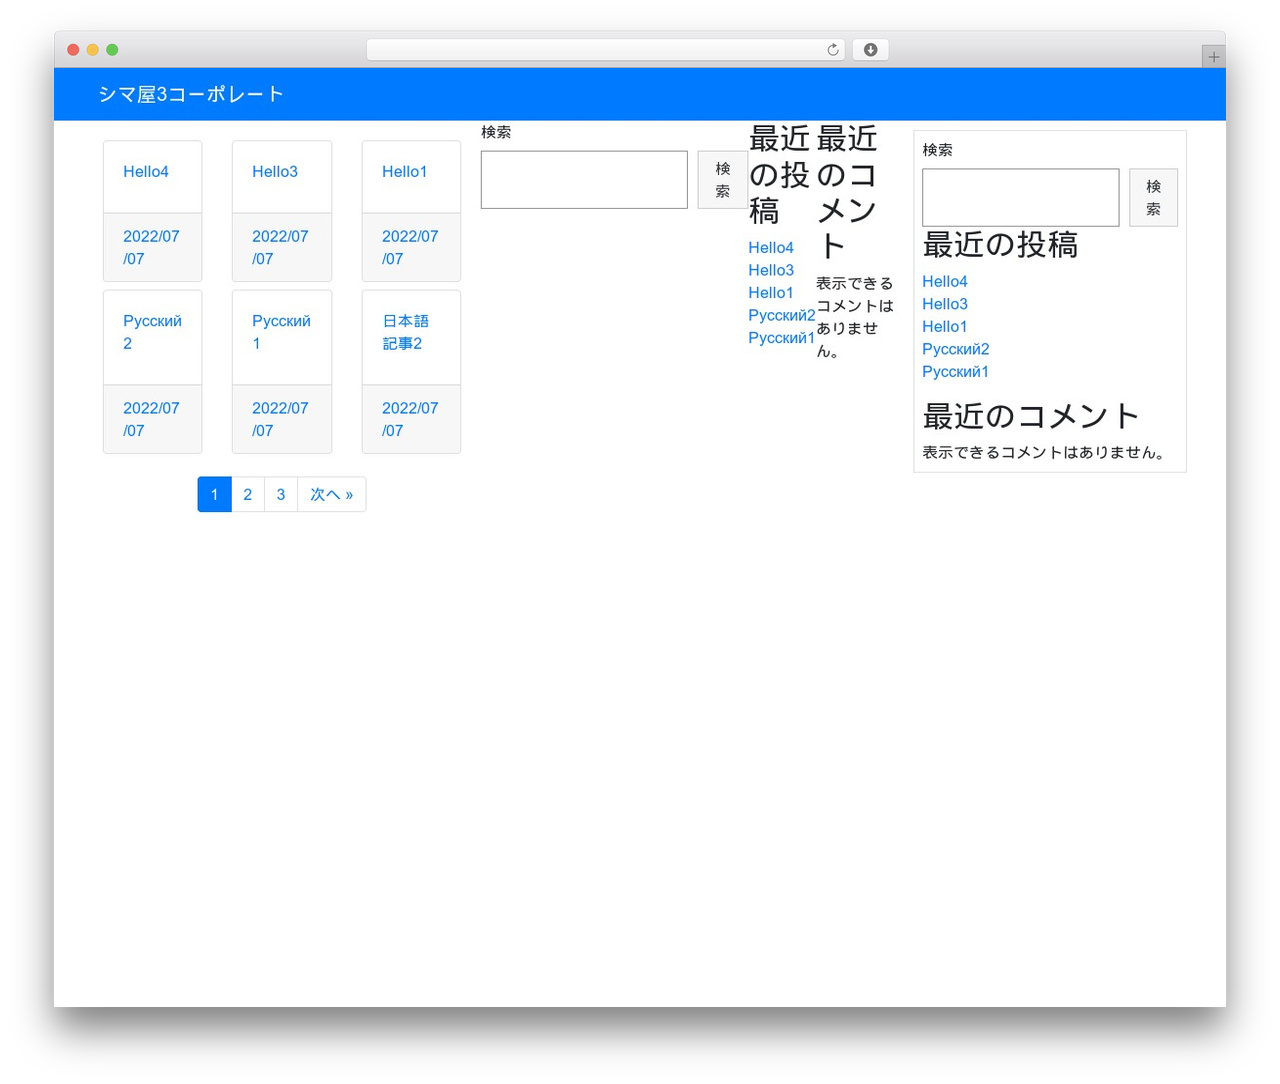
Task: Open Hello1 in the center column's 最近の投稿 list
Action: [771, 293]
